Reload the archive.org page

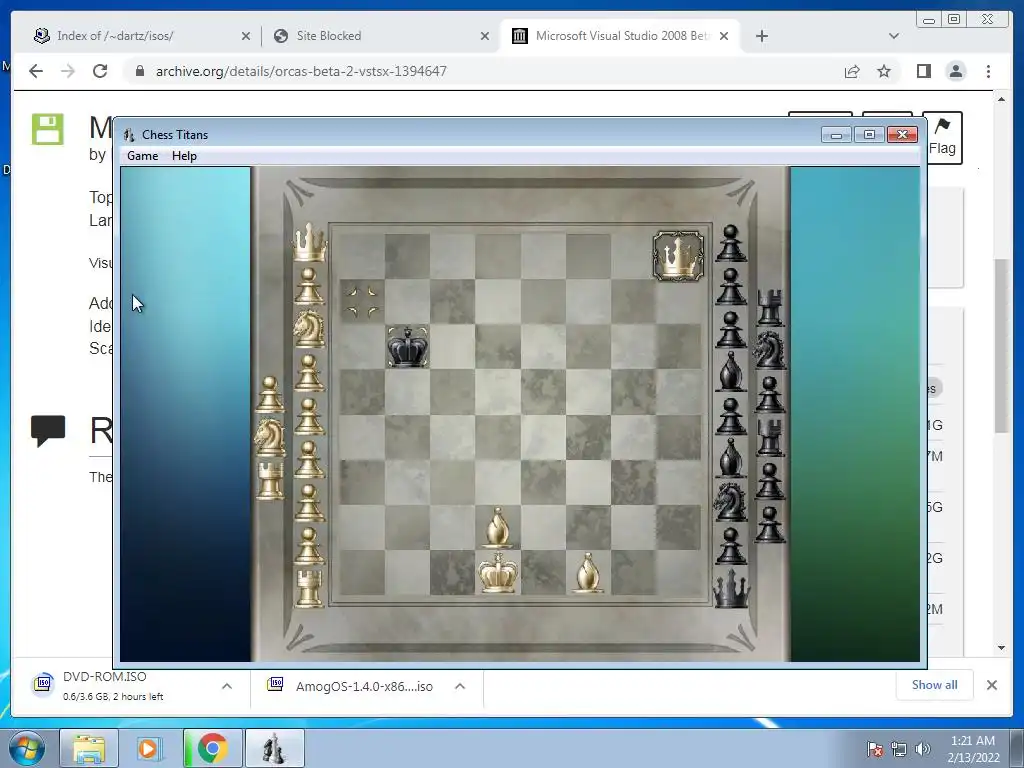click(x=100, y=71)
